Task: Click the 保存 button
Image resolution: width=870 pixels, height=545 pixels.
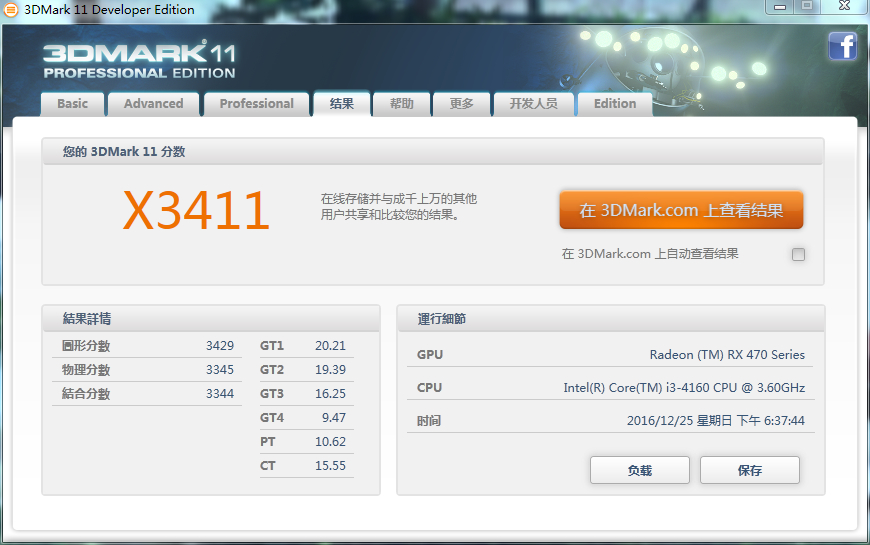Action: [x=750, y=471]
